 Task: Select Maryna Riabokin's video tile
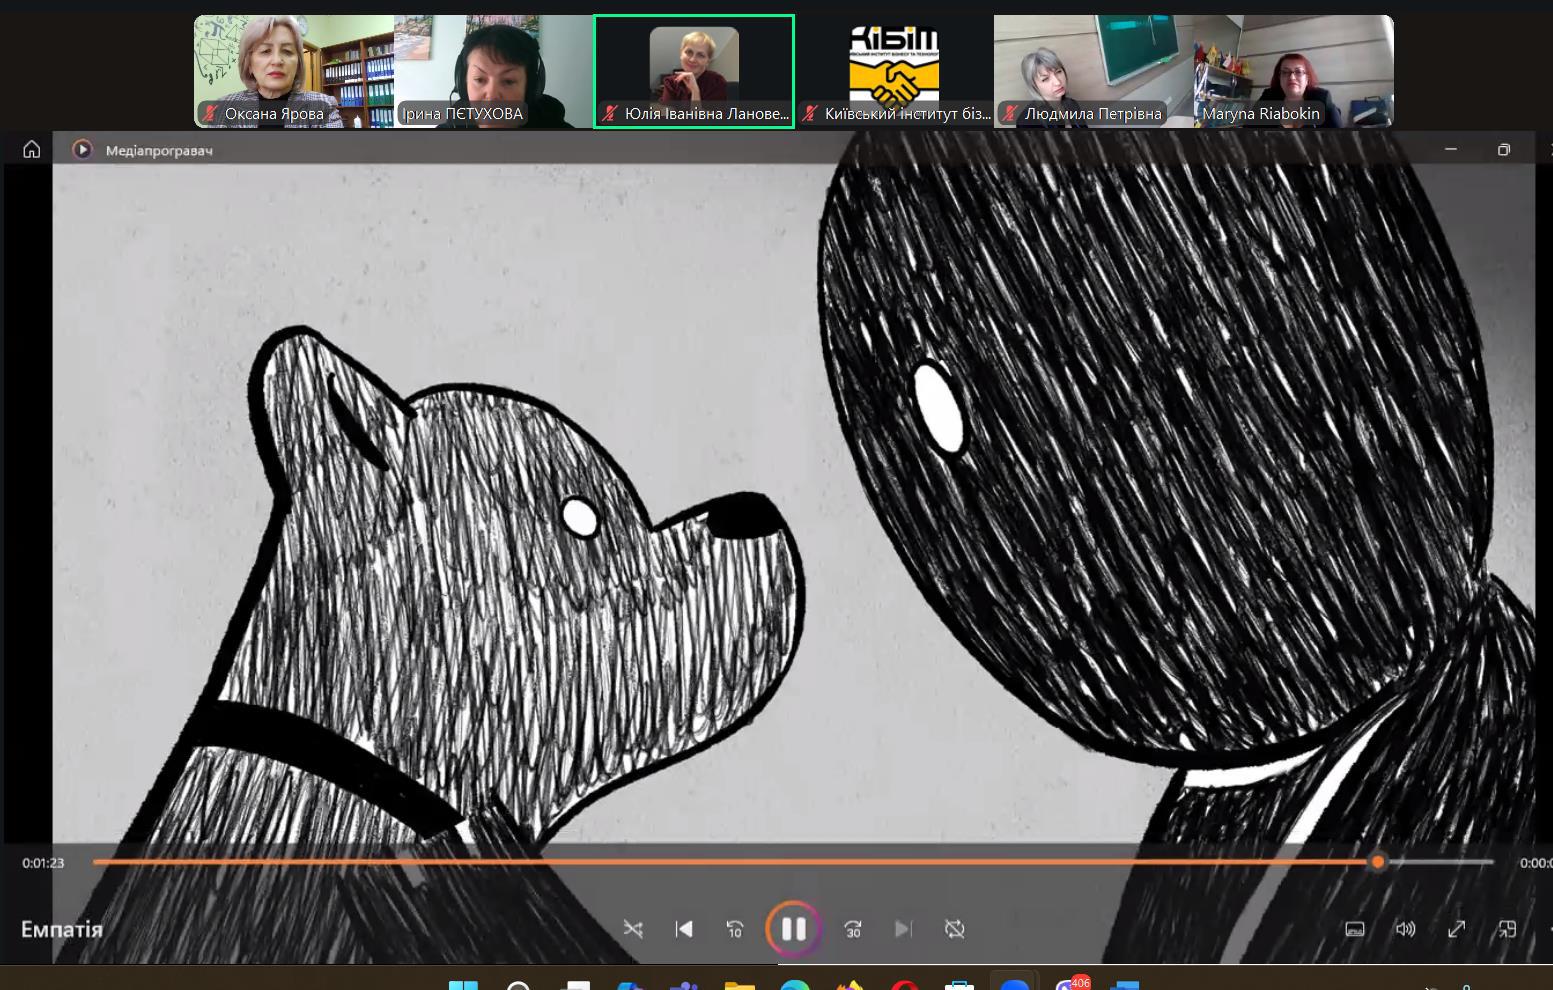pos(1293,71)
